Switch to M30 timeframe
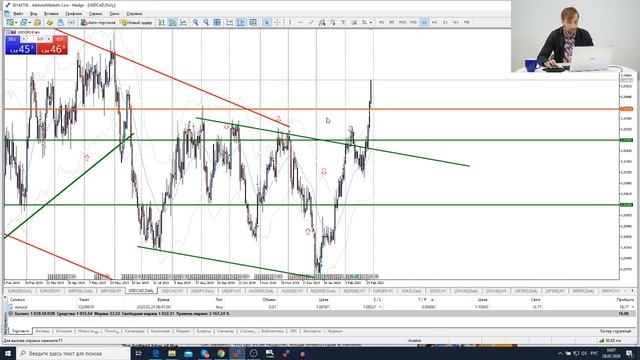The height and width of the screenshot is (360, 640). pyautogui.click(x=413, y=22)
